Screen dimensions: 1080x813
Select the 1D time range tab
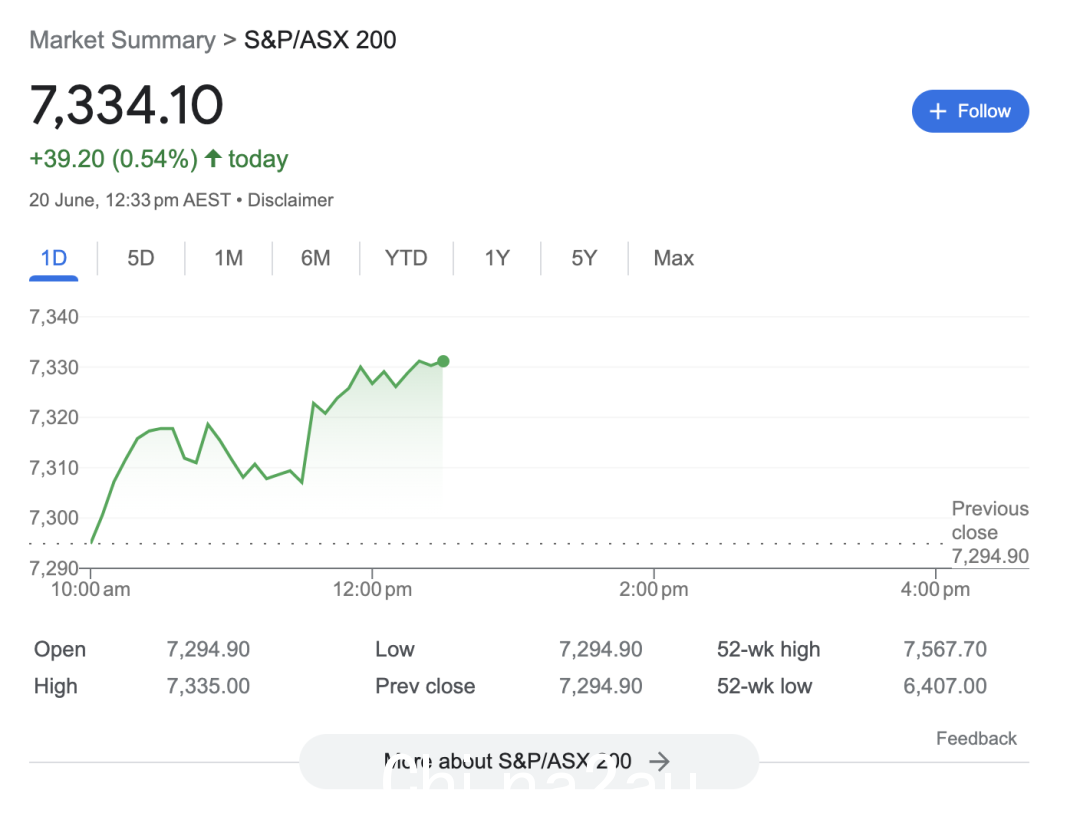coord(54,258)
